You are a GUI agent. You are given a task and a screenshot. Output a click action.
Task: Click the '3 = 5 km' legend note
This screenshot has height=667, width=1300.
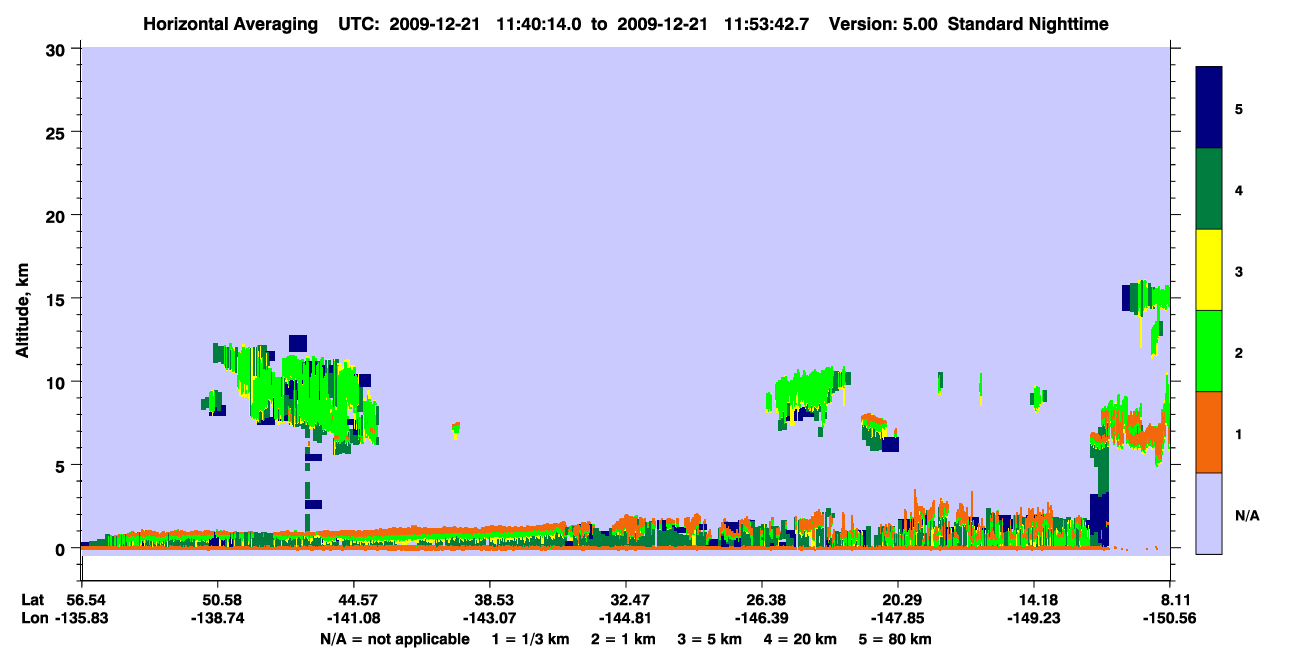coord(711,639)
